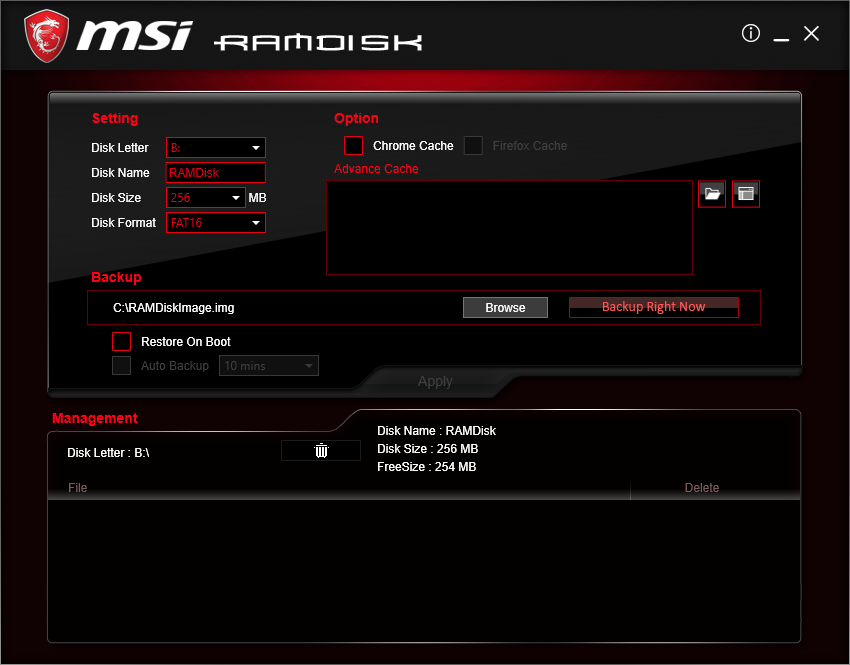Click the backup path C:\RAMDiskImage.img
This screenshot has height=665, width=850.
[x=173, y=308]
